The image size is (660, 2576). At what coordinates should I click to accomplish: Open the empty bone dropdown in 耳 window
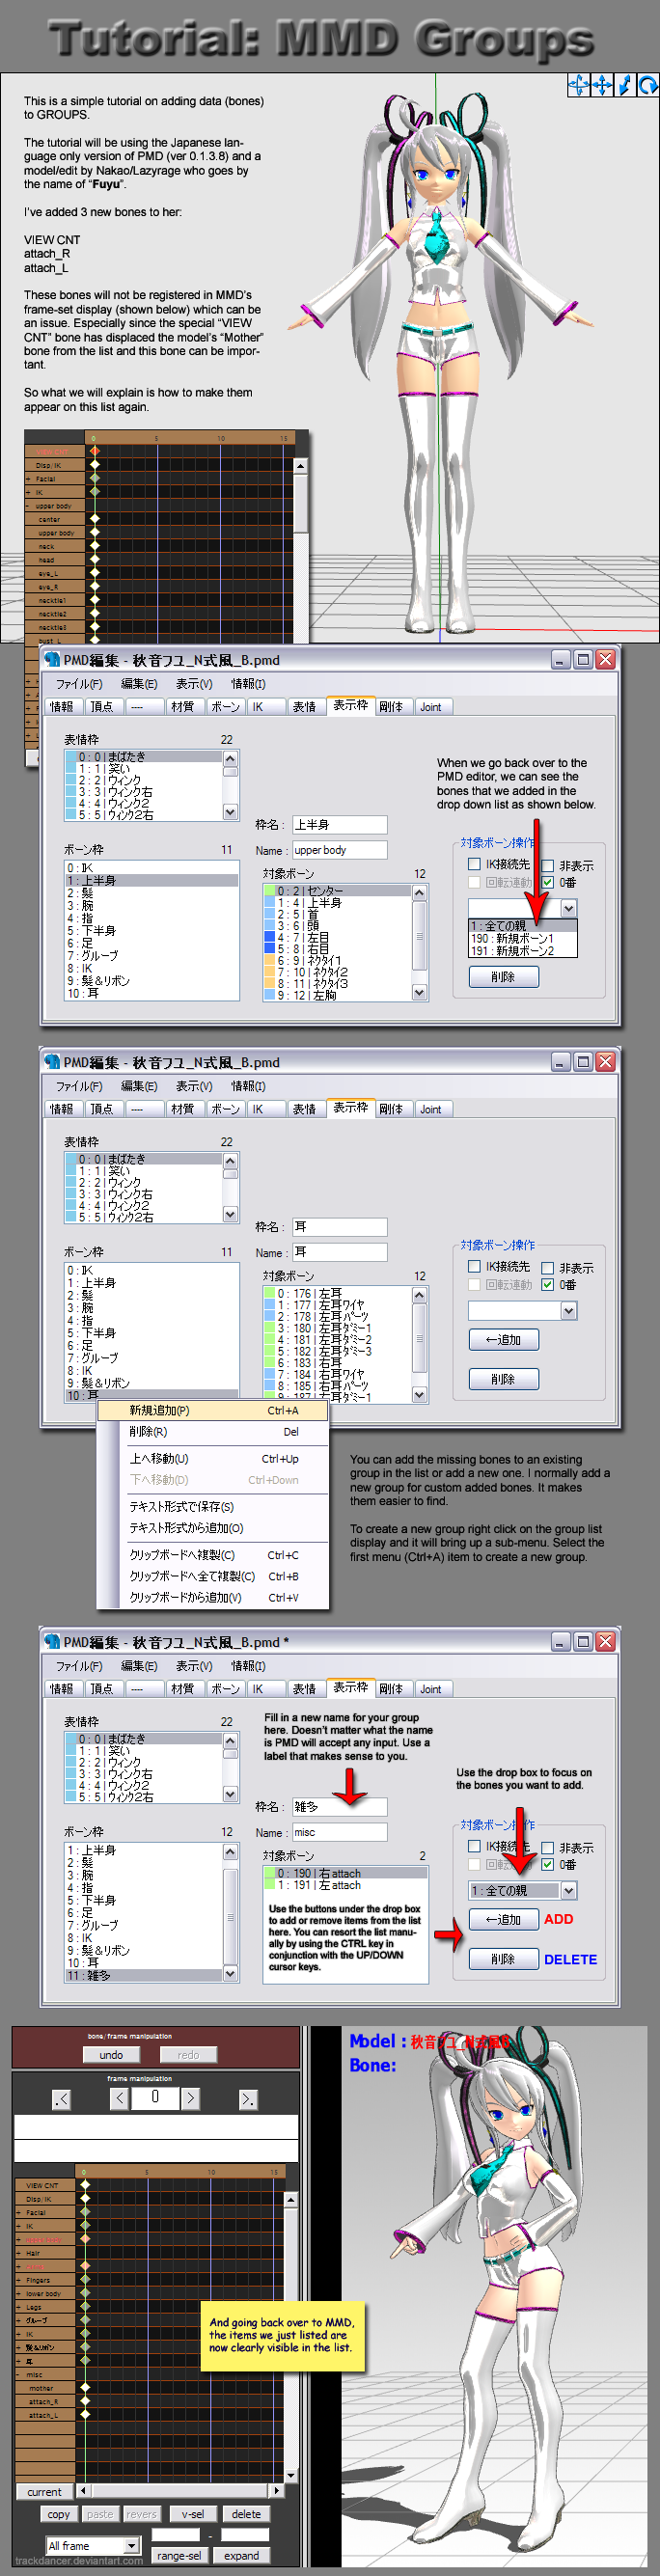568,1310
